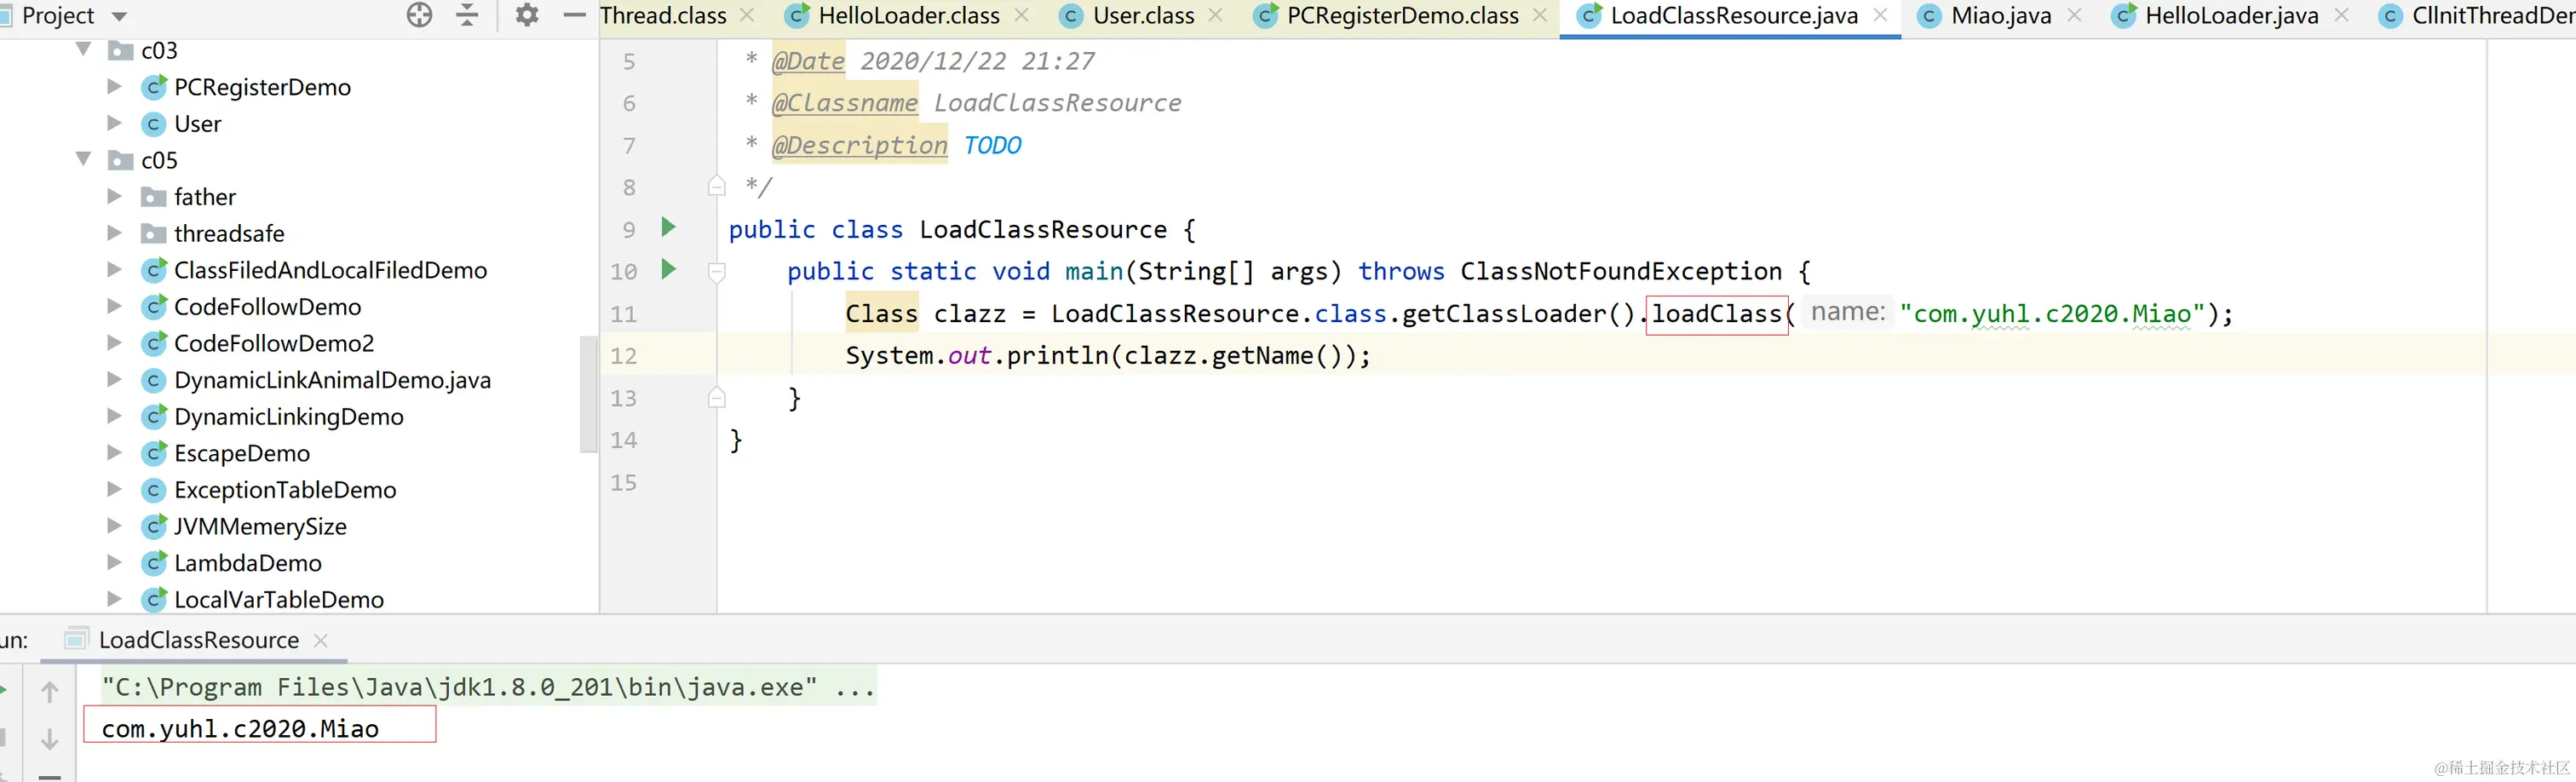
Task: Select LocalVarTableDemo in tree
Action: tap(279, 599)
